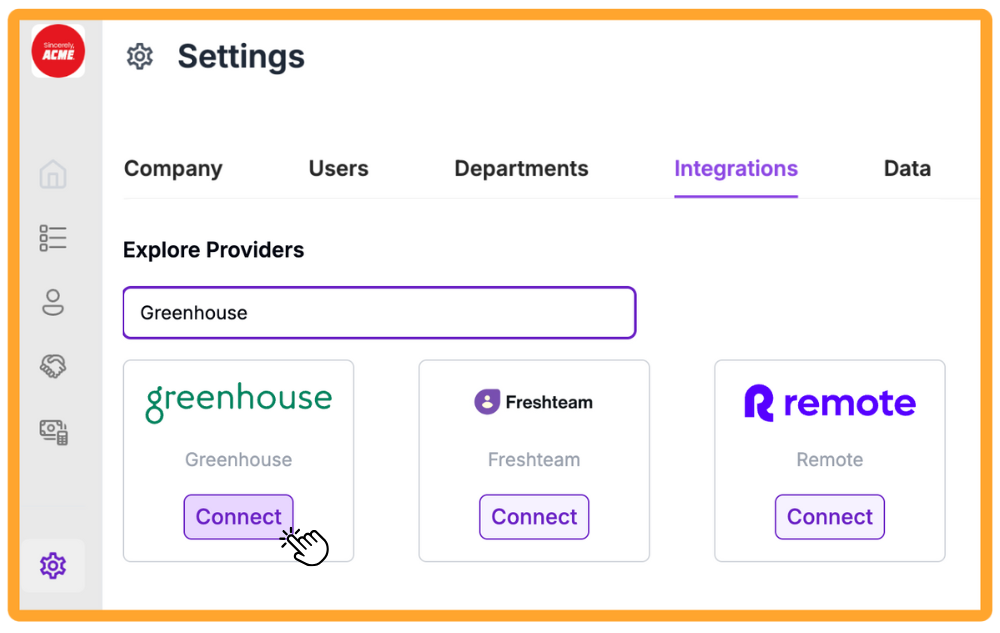Open the Departments tab
The height and width of the screenshot is (633, 1000).
coord(521,168)
